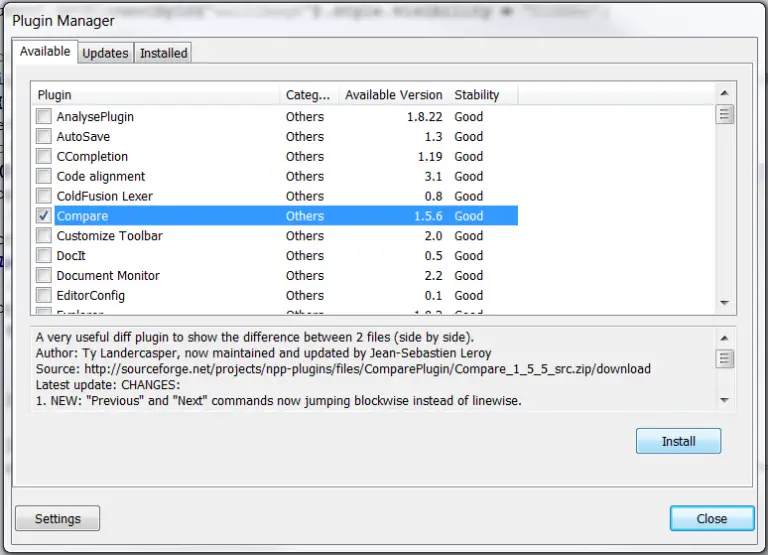Click plugin list scrollbar down arrow

pyautogui.click(x=725, y=303)
